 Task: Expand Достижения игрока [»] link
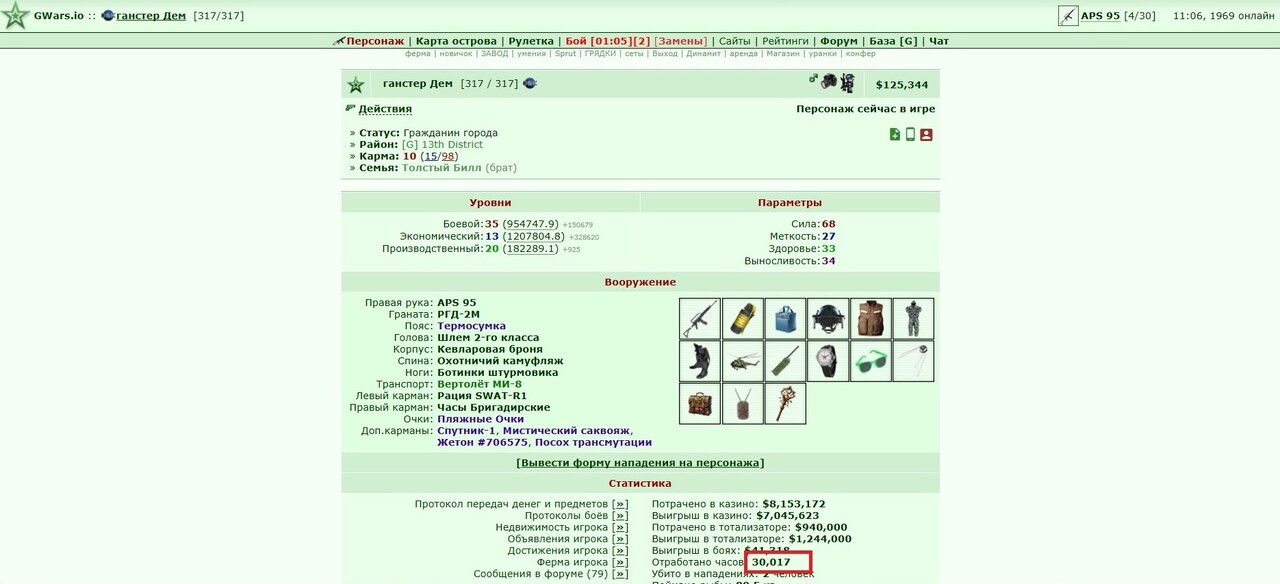[x=621, y=551]
